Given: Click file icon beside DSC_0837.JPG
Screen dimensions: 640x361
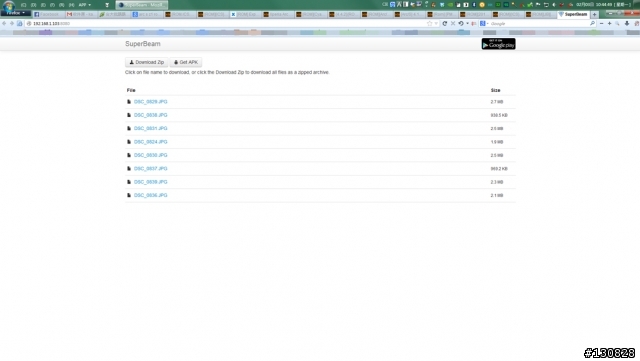Looking at the screenshot, I should (129, 169).
